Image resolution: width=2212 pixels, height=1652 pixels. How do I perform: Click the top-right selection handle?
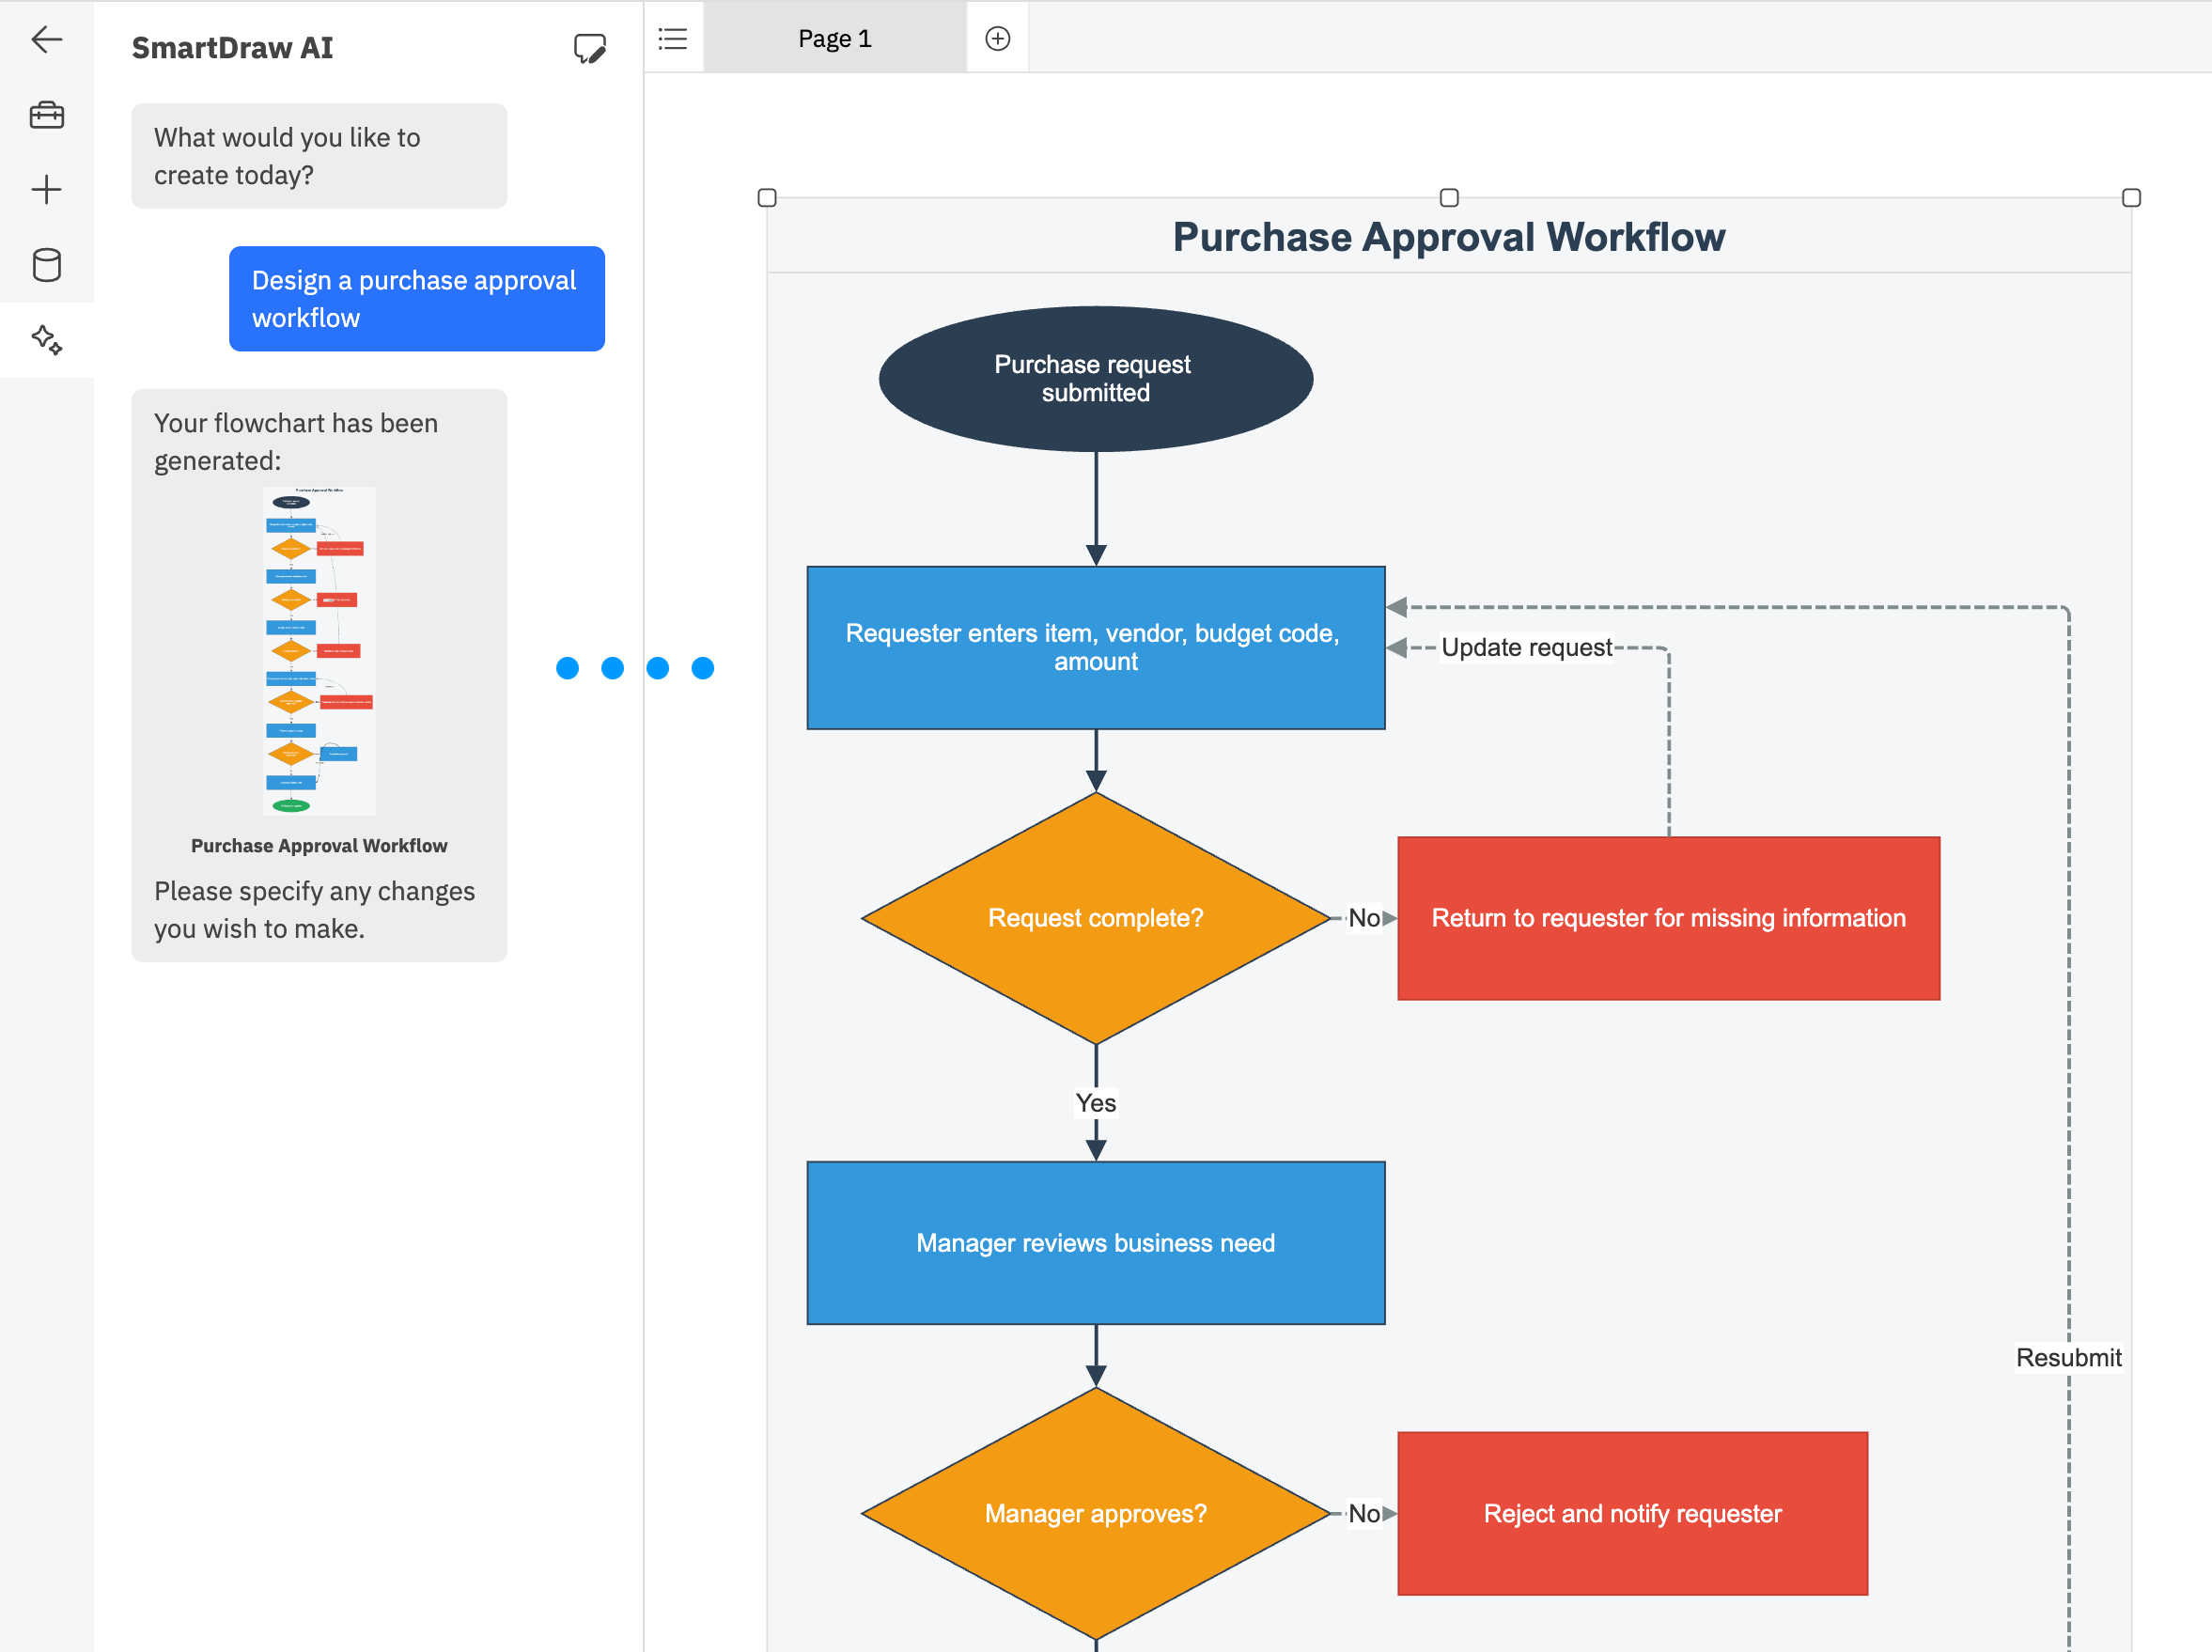point(2131,198)
